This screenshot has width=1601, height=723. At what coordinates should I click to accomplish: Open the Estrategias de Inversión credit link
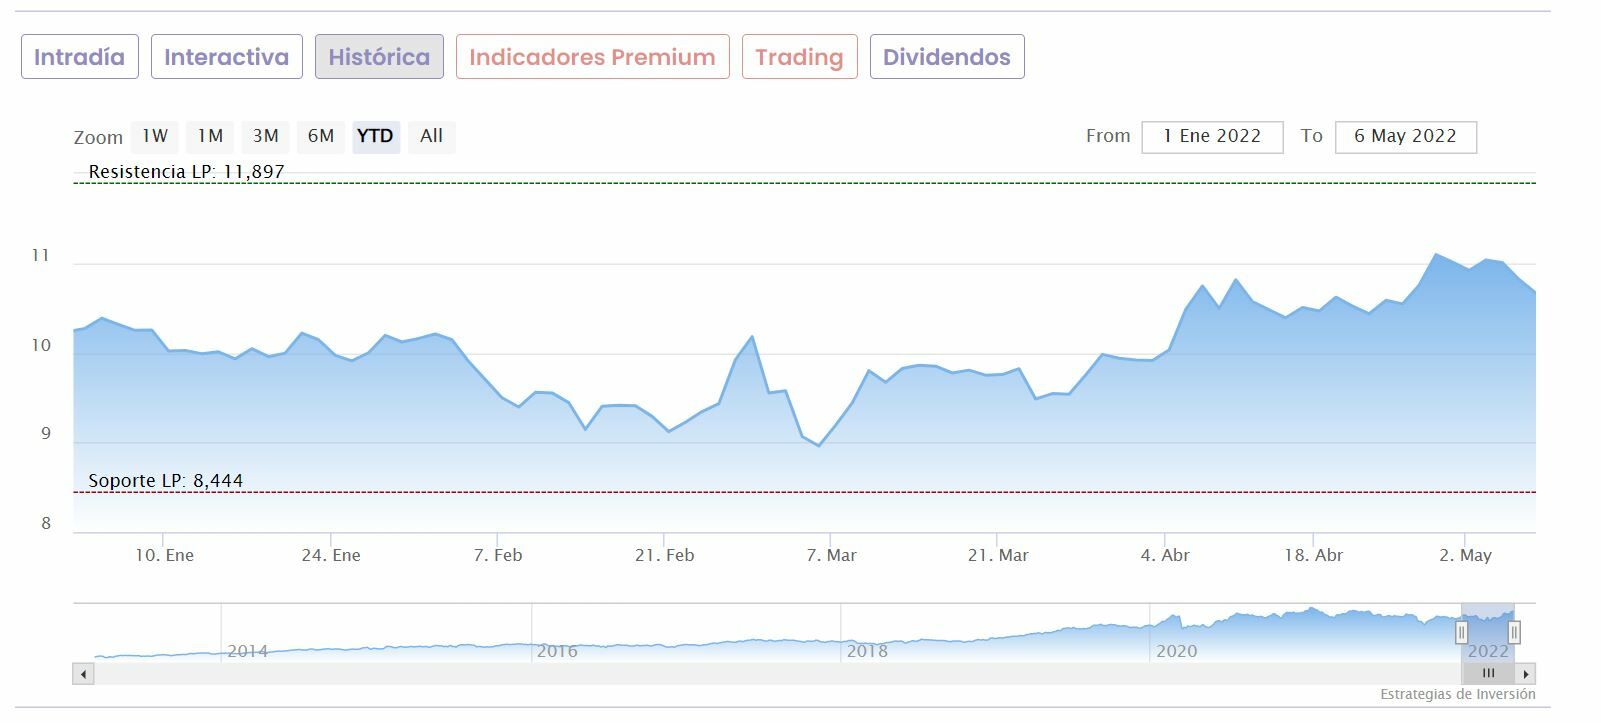coord(1457,694)
